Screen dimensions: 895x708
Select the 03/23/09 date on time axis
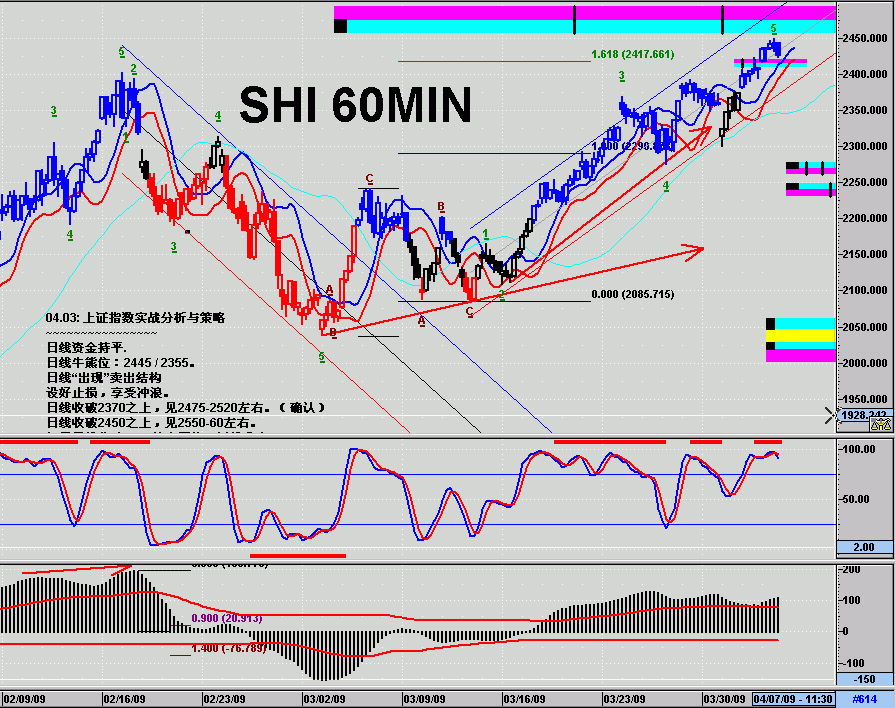click(624, 699)
